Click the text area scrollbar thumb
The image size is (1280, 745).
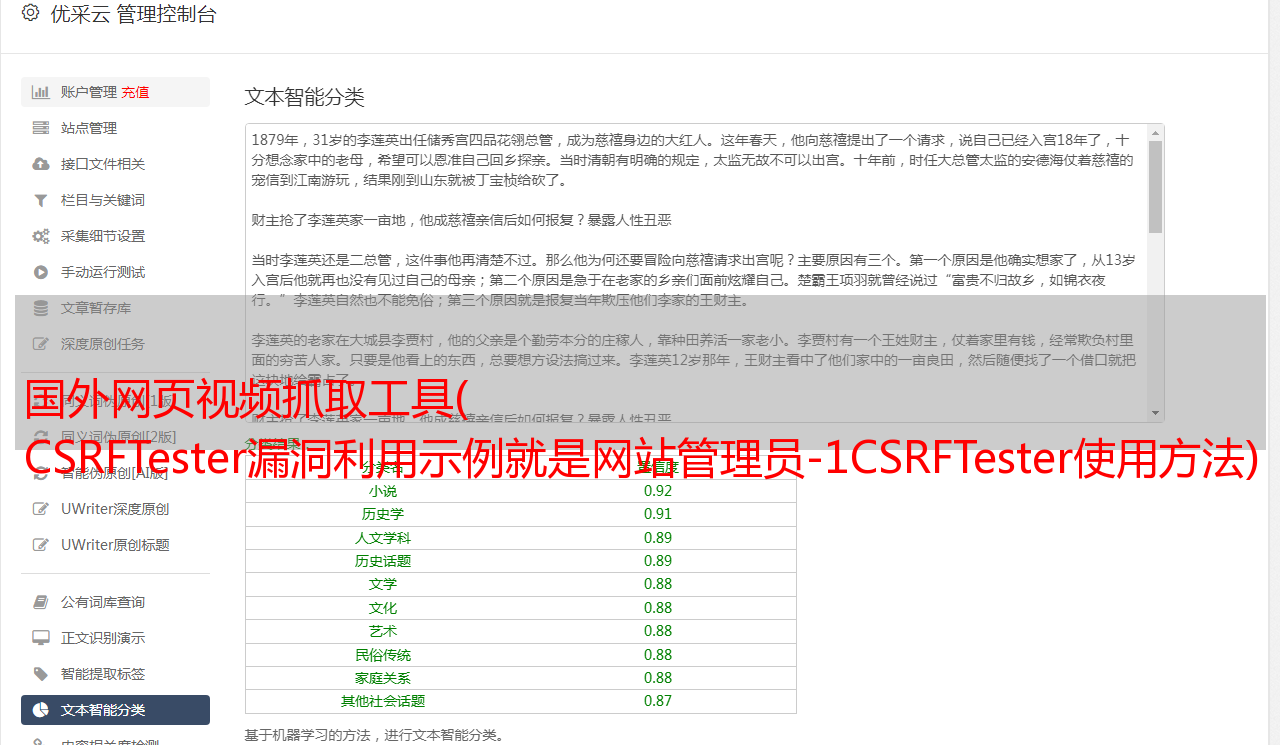pyautogui.click(x=1156, y=187)
